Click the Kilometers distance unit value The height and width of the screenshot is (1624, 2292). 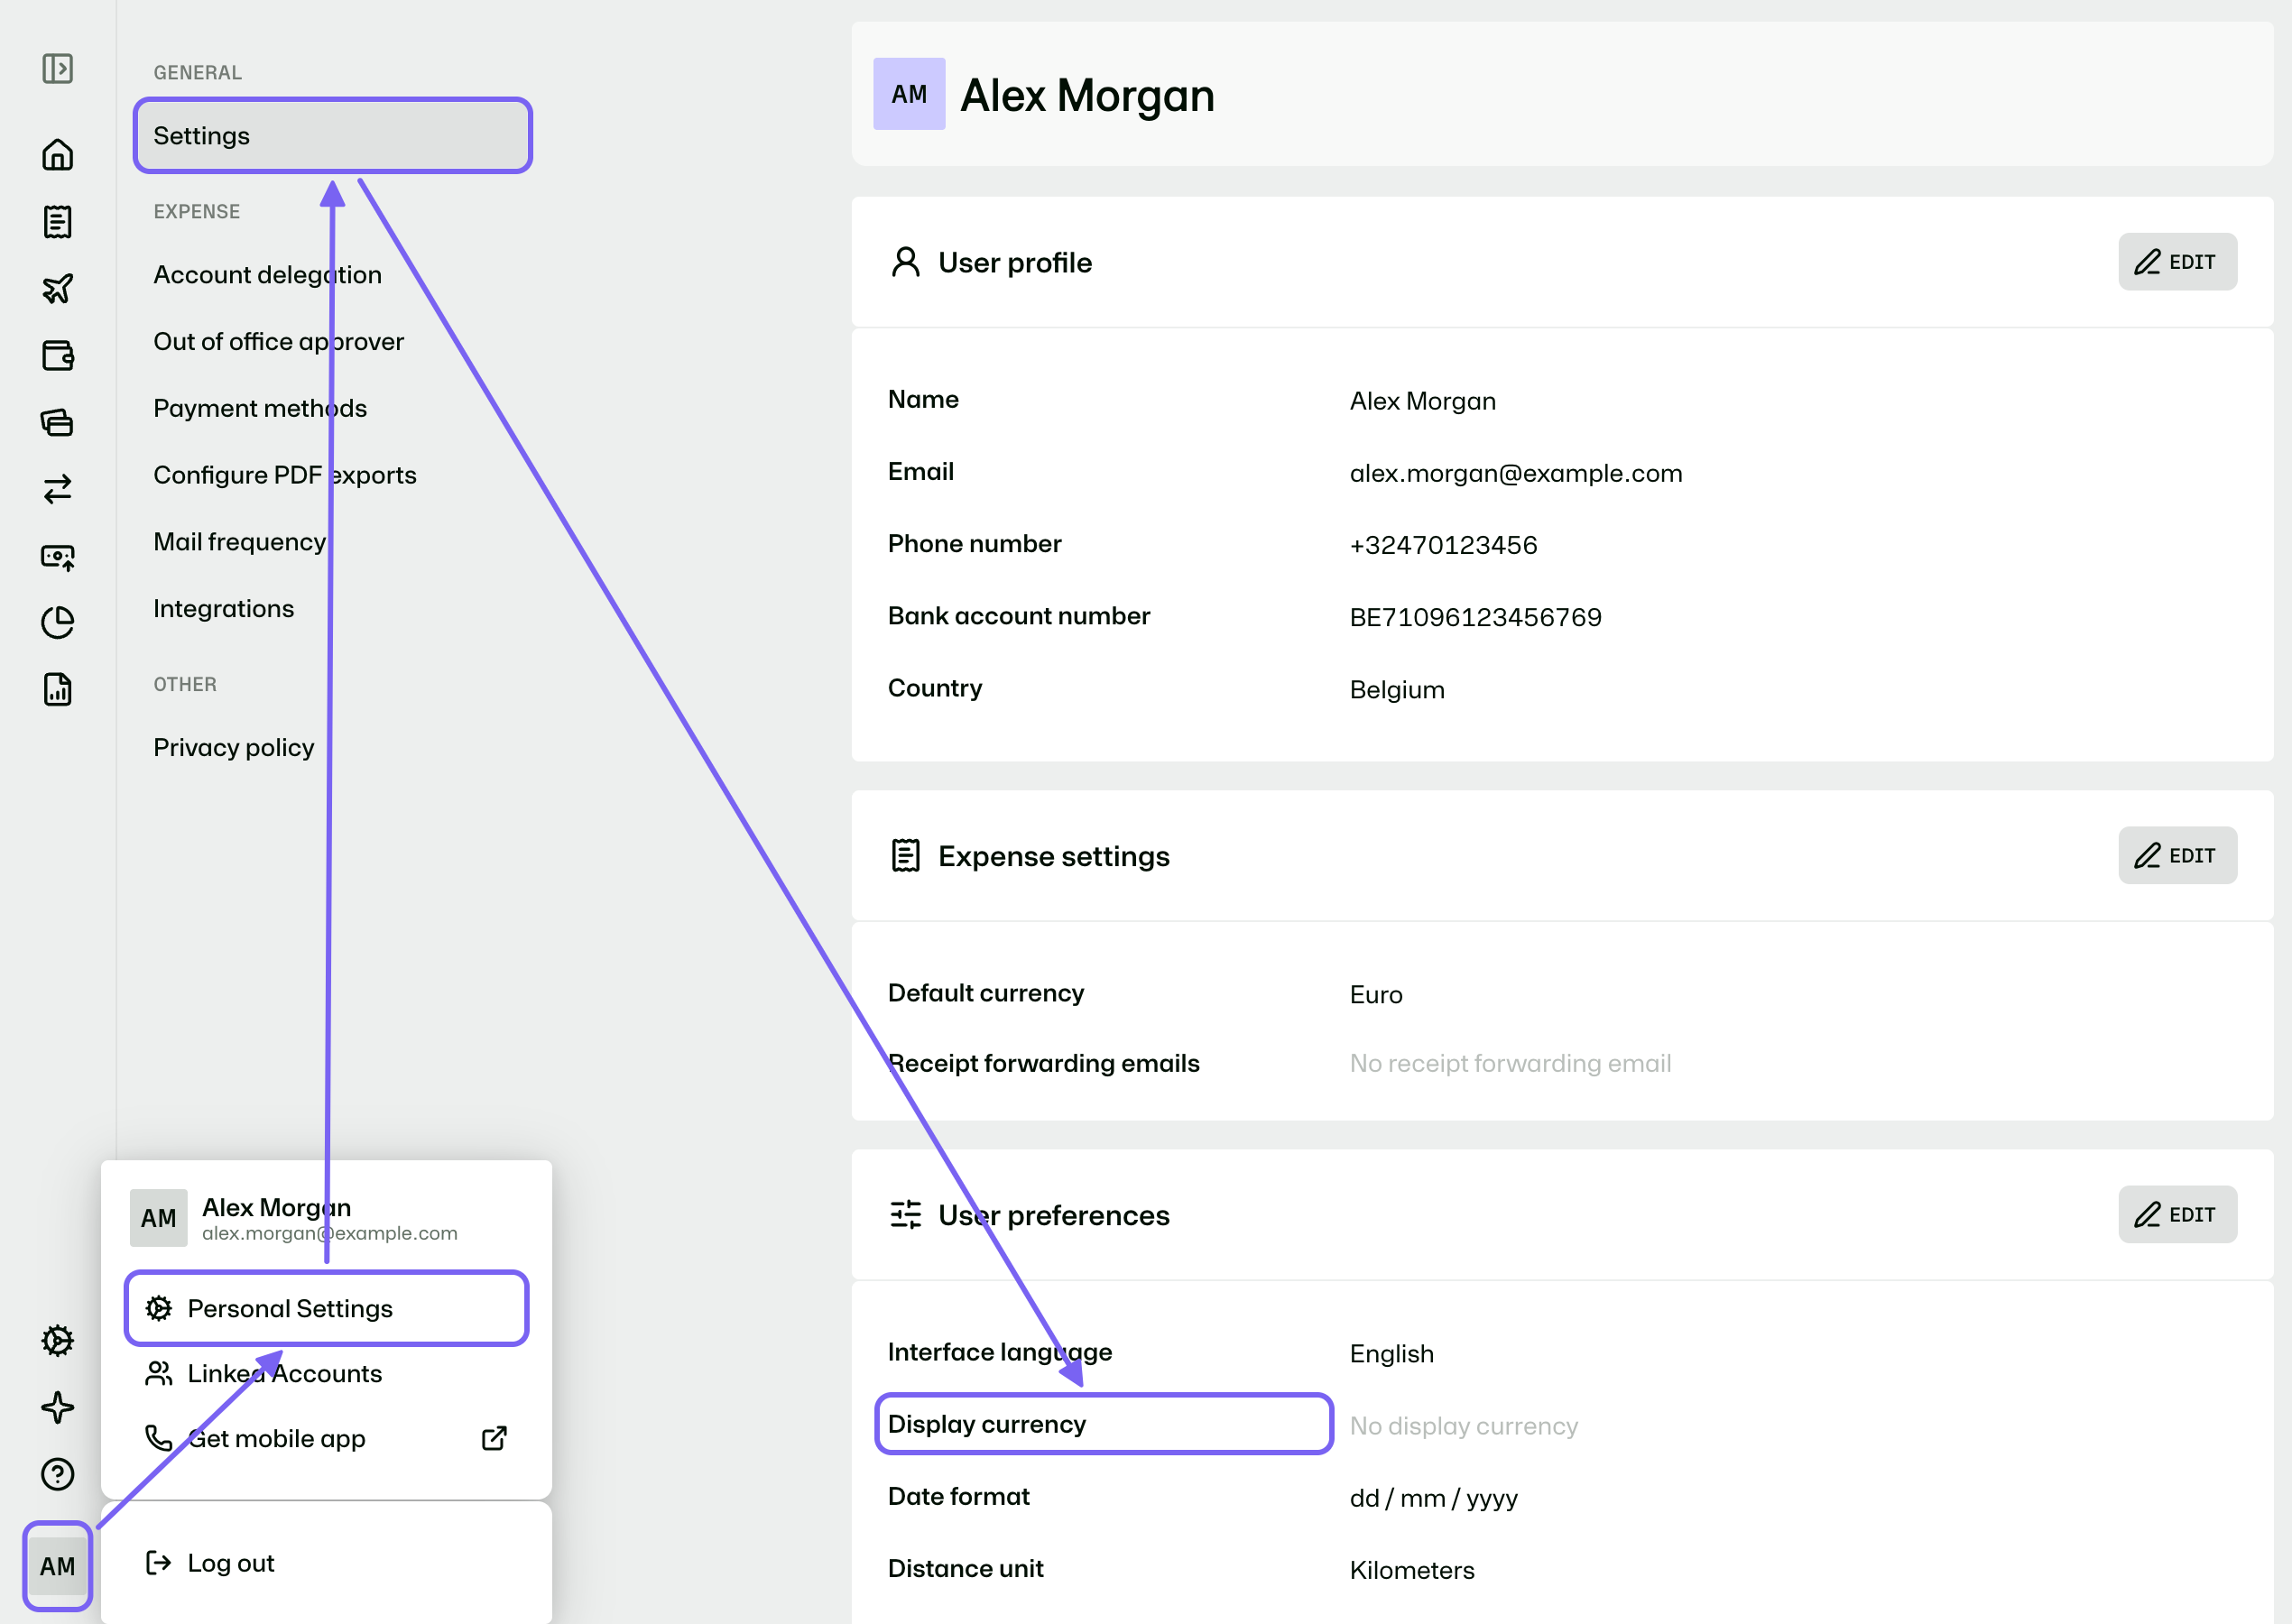click(1411, 1570)
